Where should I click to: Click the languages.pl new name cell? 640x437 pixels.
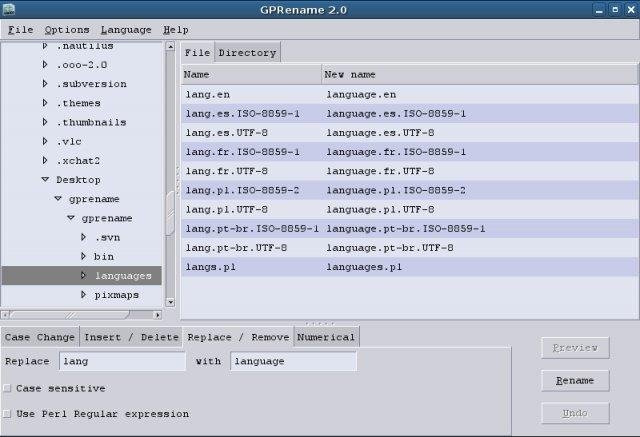pos(364,267)
